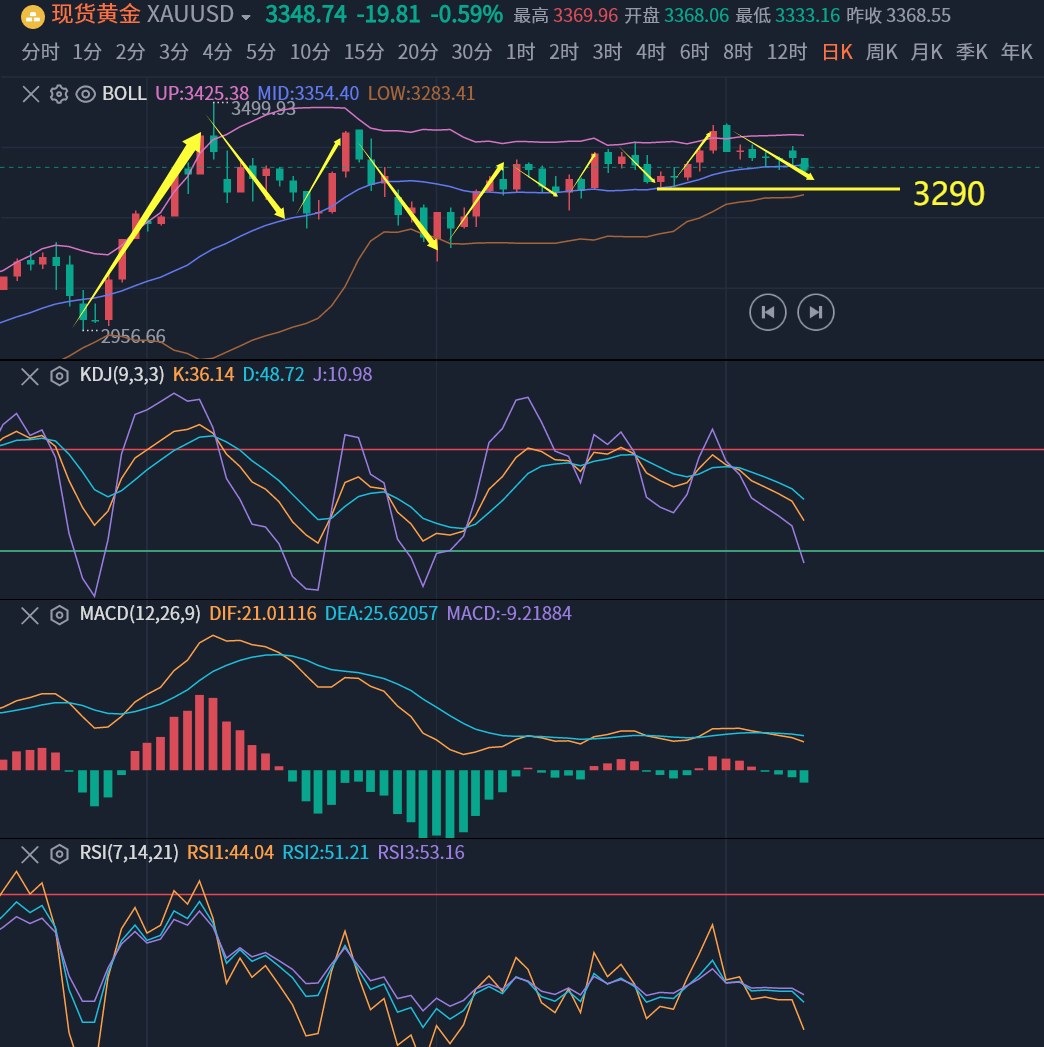Click the gold XAUUSD symbol icon
1044x1047 pixels.
pos(33,16)
